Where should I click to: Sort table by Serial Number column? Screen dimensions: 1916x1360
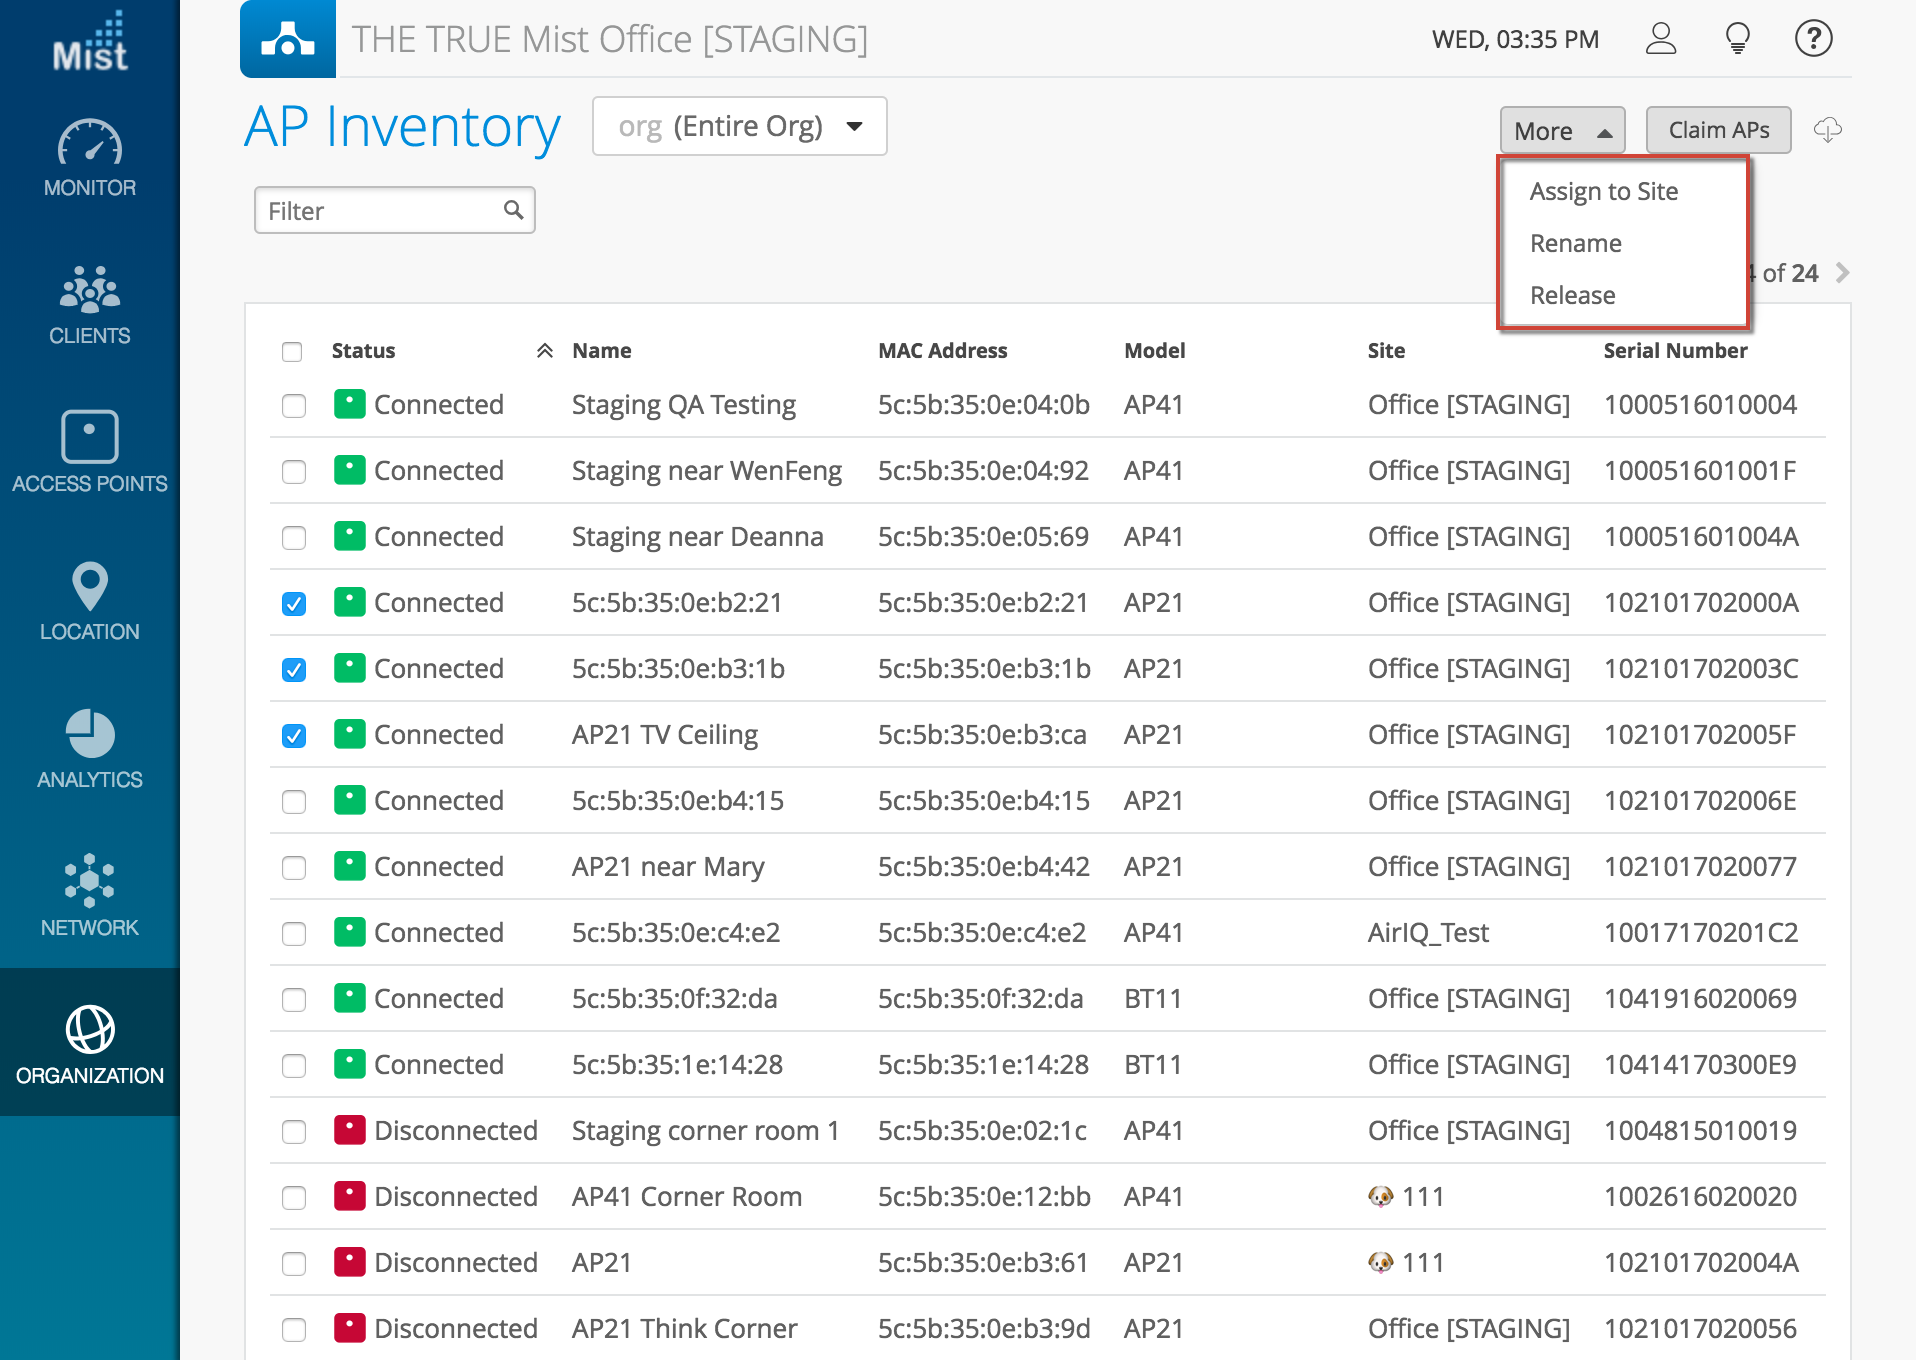click(x=1675, y=351)
